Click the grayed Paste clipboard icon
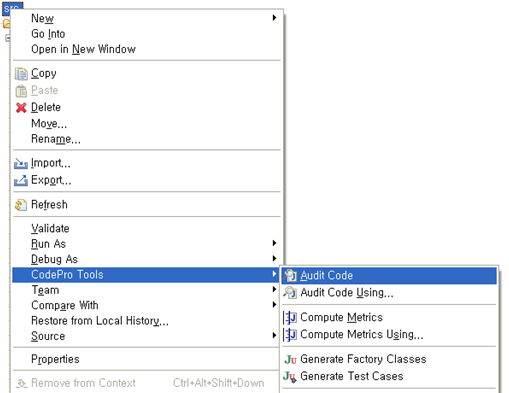 pos(21,91)
